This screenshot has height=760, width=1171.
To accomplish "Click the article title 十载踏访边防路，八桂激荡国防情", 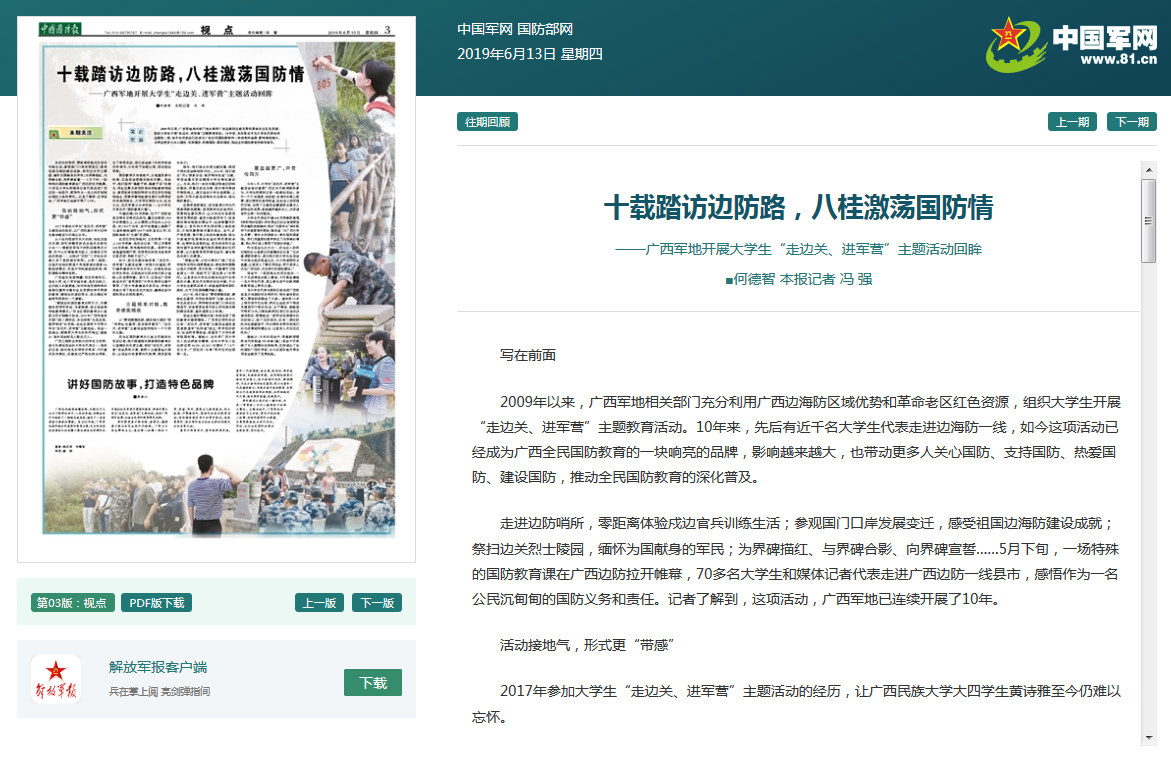I will 798,207.
